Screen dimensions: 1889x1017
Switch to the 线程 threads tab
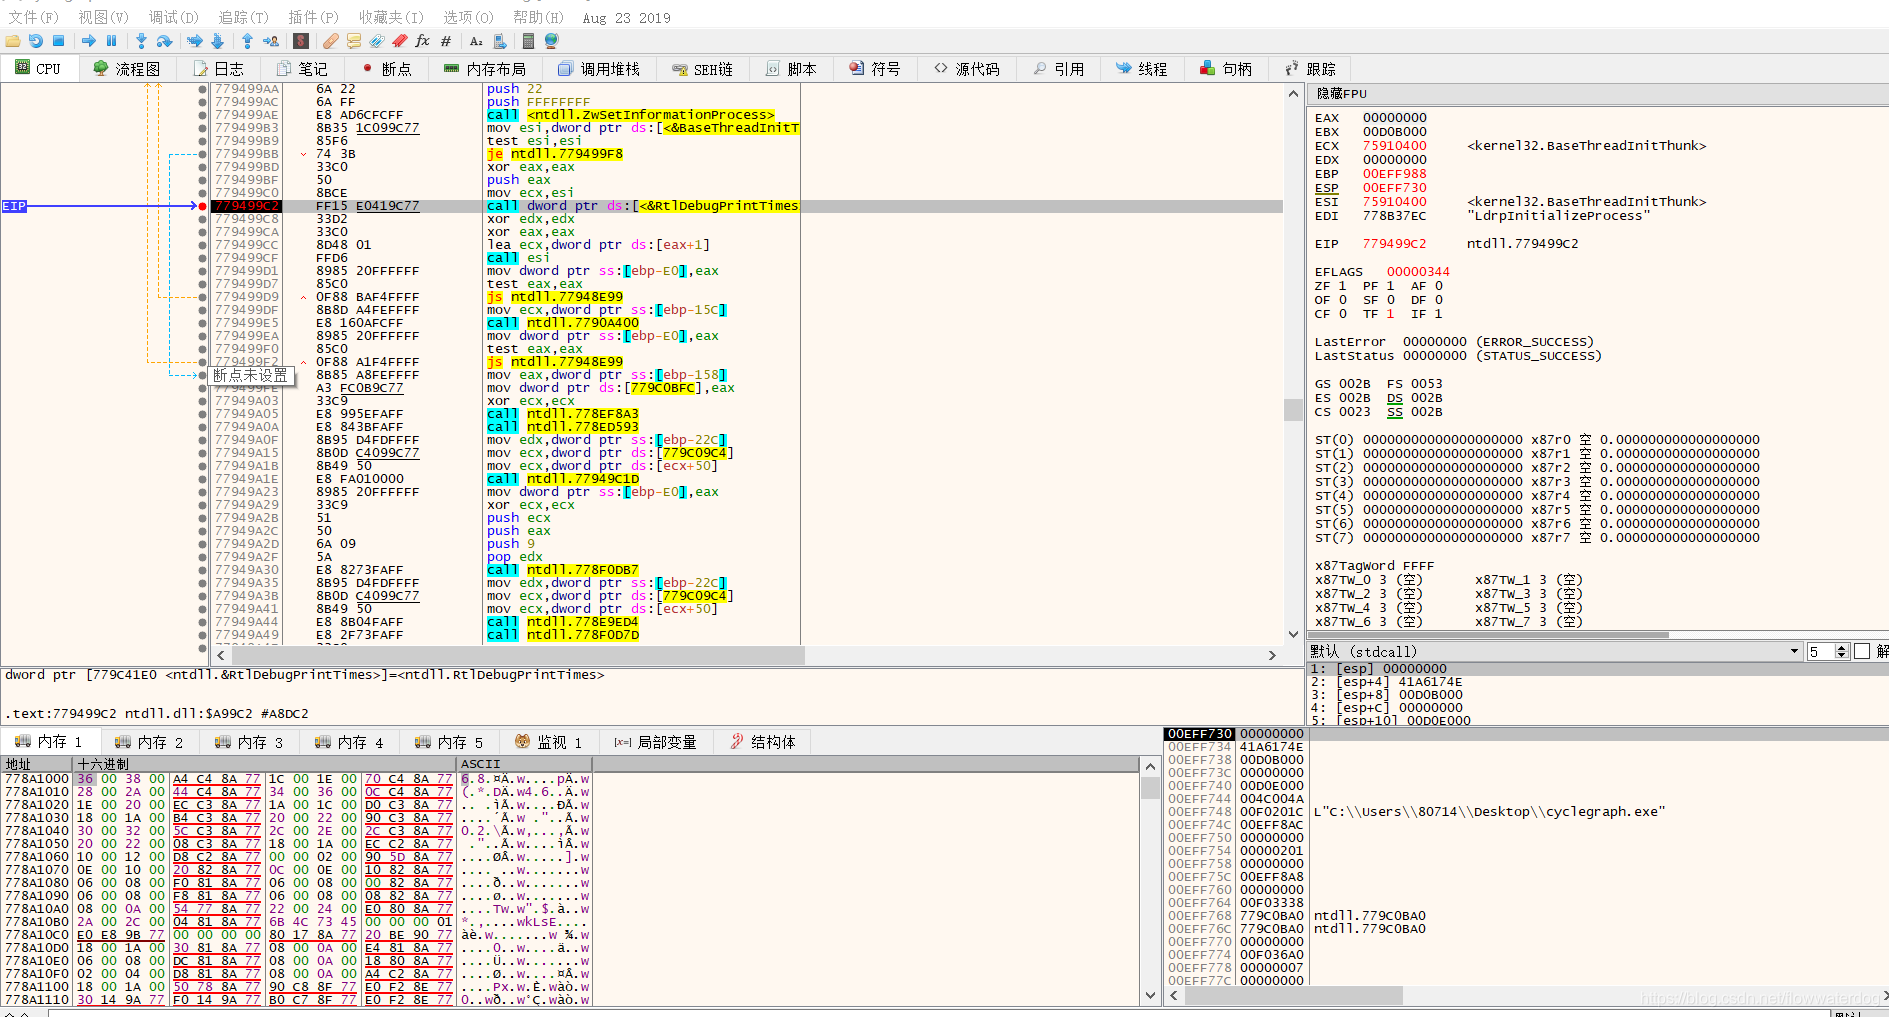coord(1142,68)
